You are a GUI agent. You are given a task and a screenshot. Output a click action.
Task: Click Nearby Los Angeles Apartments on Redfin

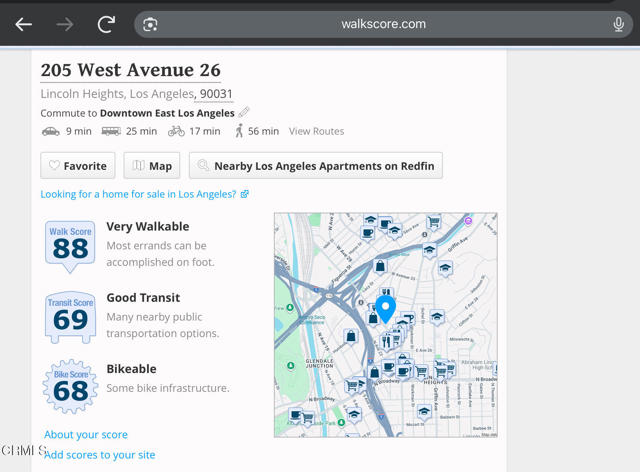click(x=315, y=166)
